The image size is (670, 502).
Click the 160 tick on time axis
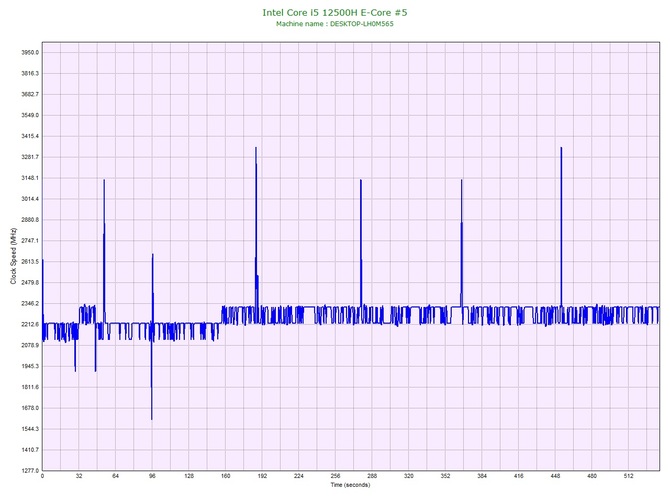(226, 476)
